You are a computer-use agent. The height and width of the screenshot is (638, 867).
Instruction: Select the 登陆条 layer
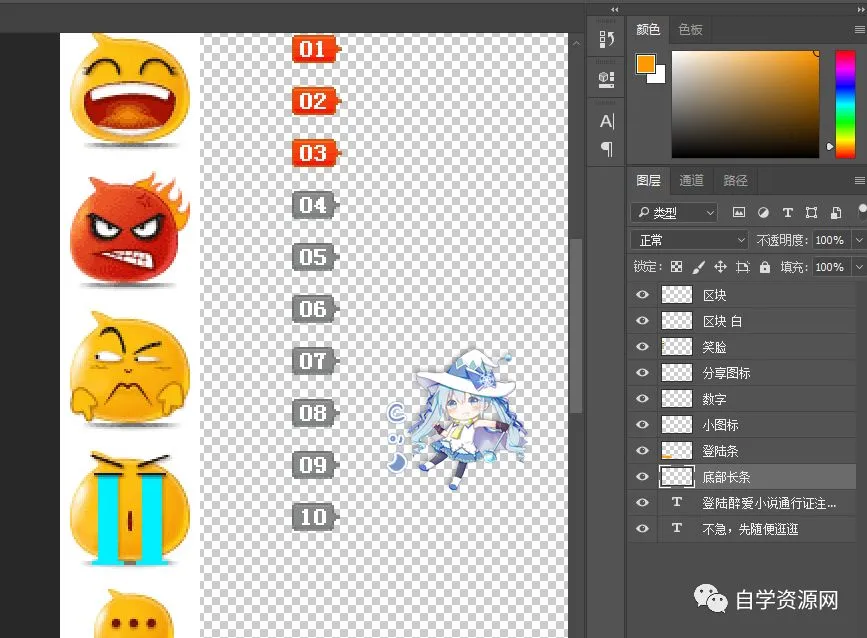tap(742, 451)
